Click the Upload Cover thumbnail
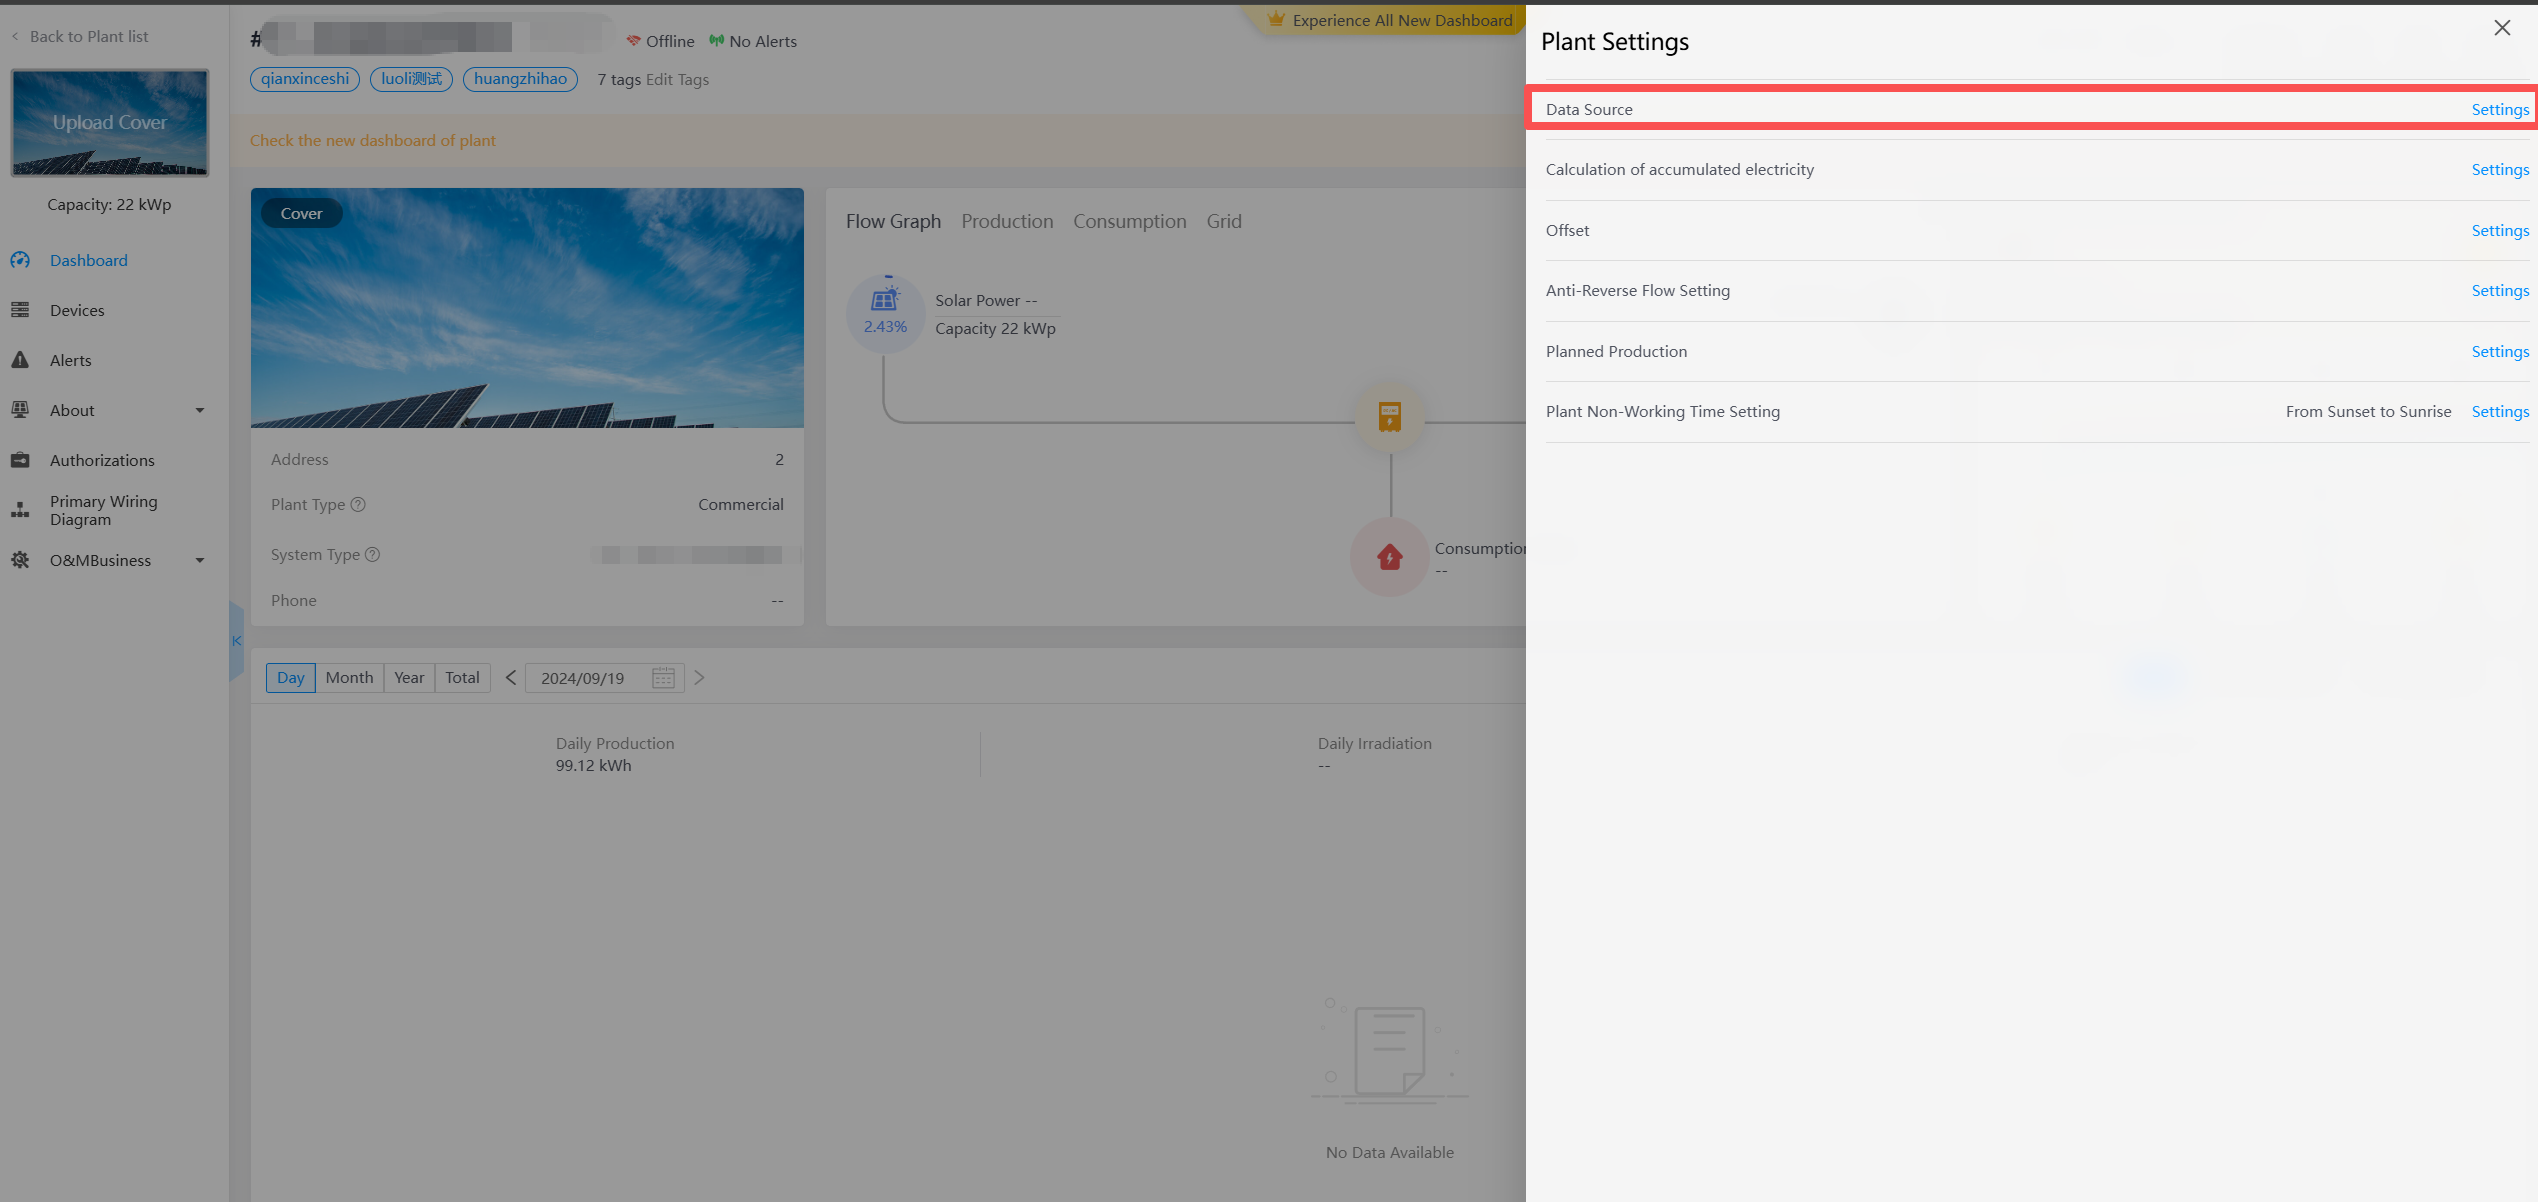The image size is (2538, 1202). pyautogui.click(x=110, y=122)
